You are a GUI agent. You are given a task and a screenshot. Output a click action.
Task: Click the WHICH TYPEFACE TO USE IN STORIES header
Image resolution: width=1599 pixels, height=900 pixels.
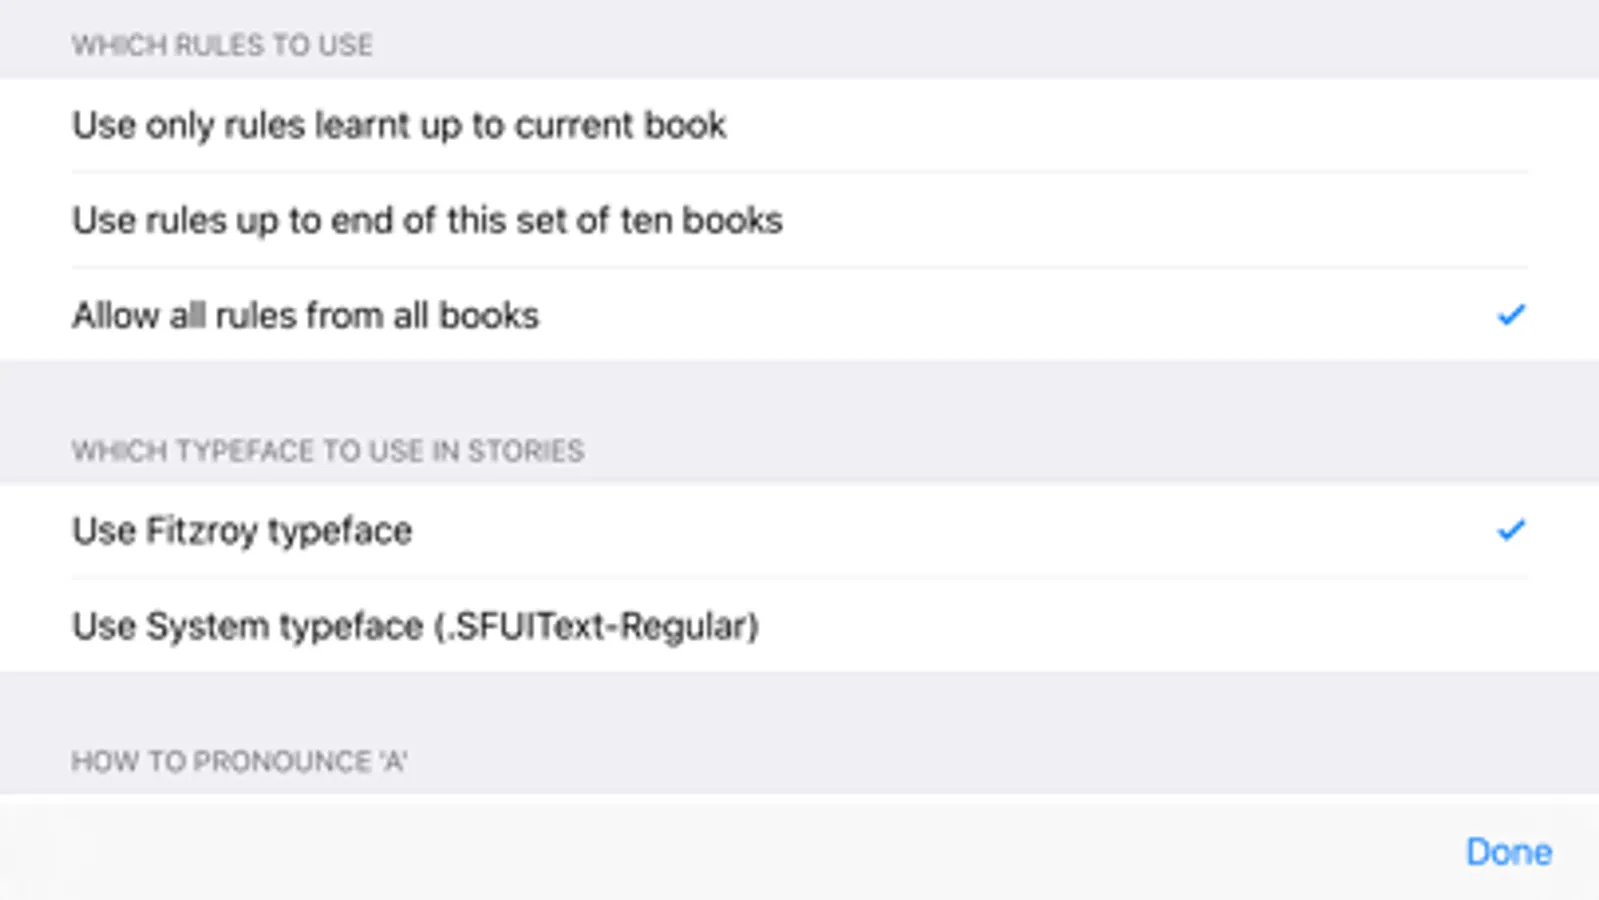click(x=327, y=451)
